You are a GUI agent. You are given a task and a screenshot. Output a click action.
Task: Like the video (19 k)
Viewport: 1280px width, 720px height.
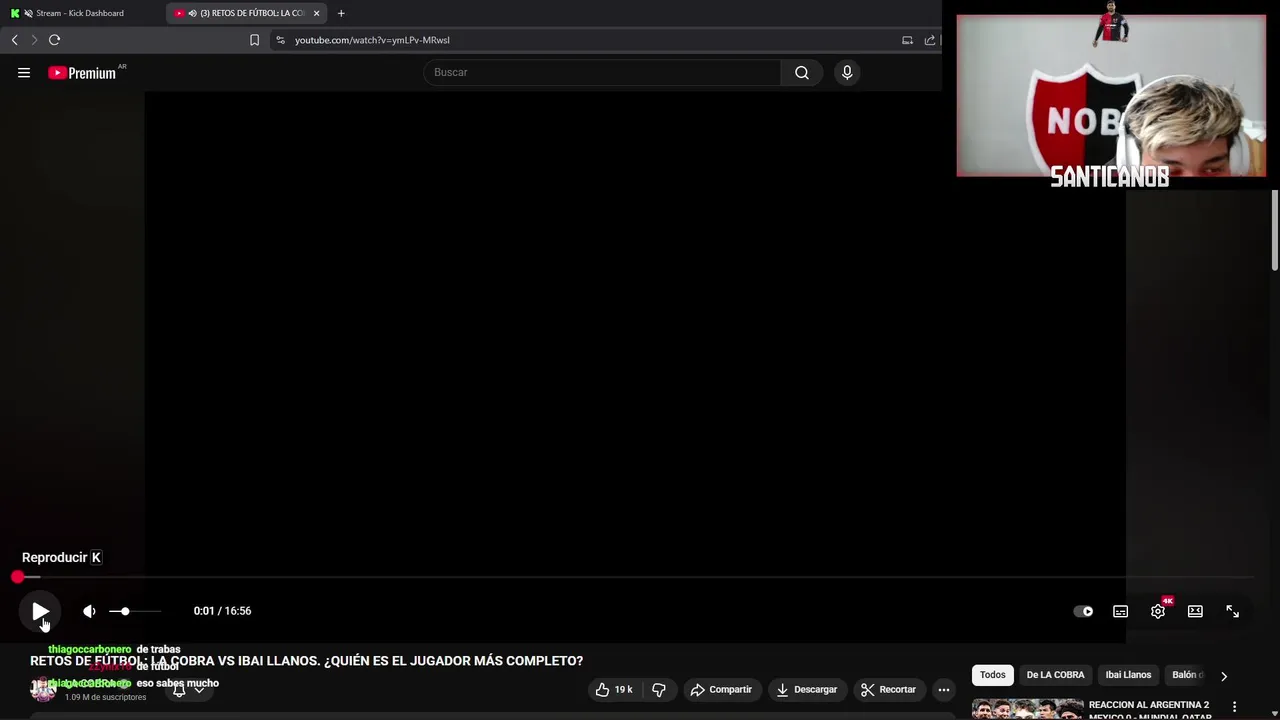[x=615, y=689]
